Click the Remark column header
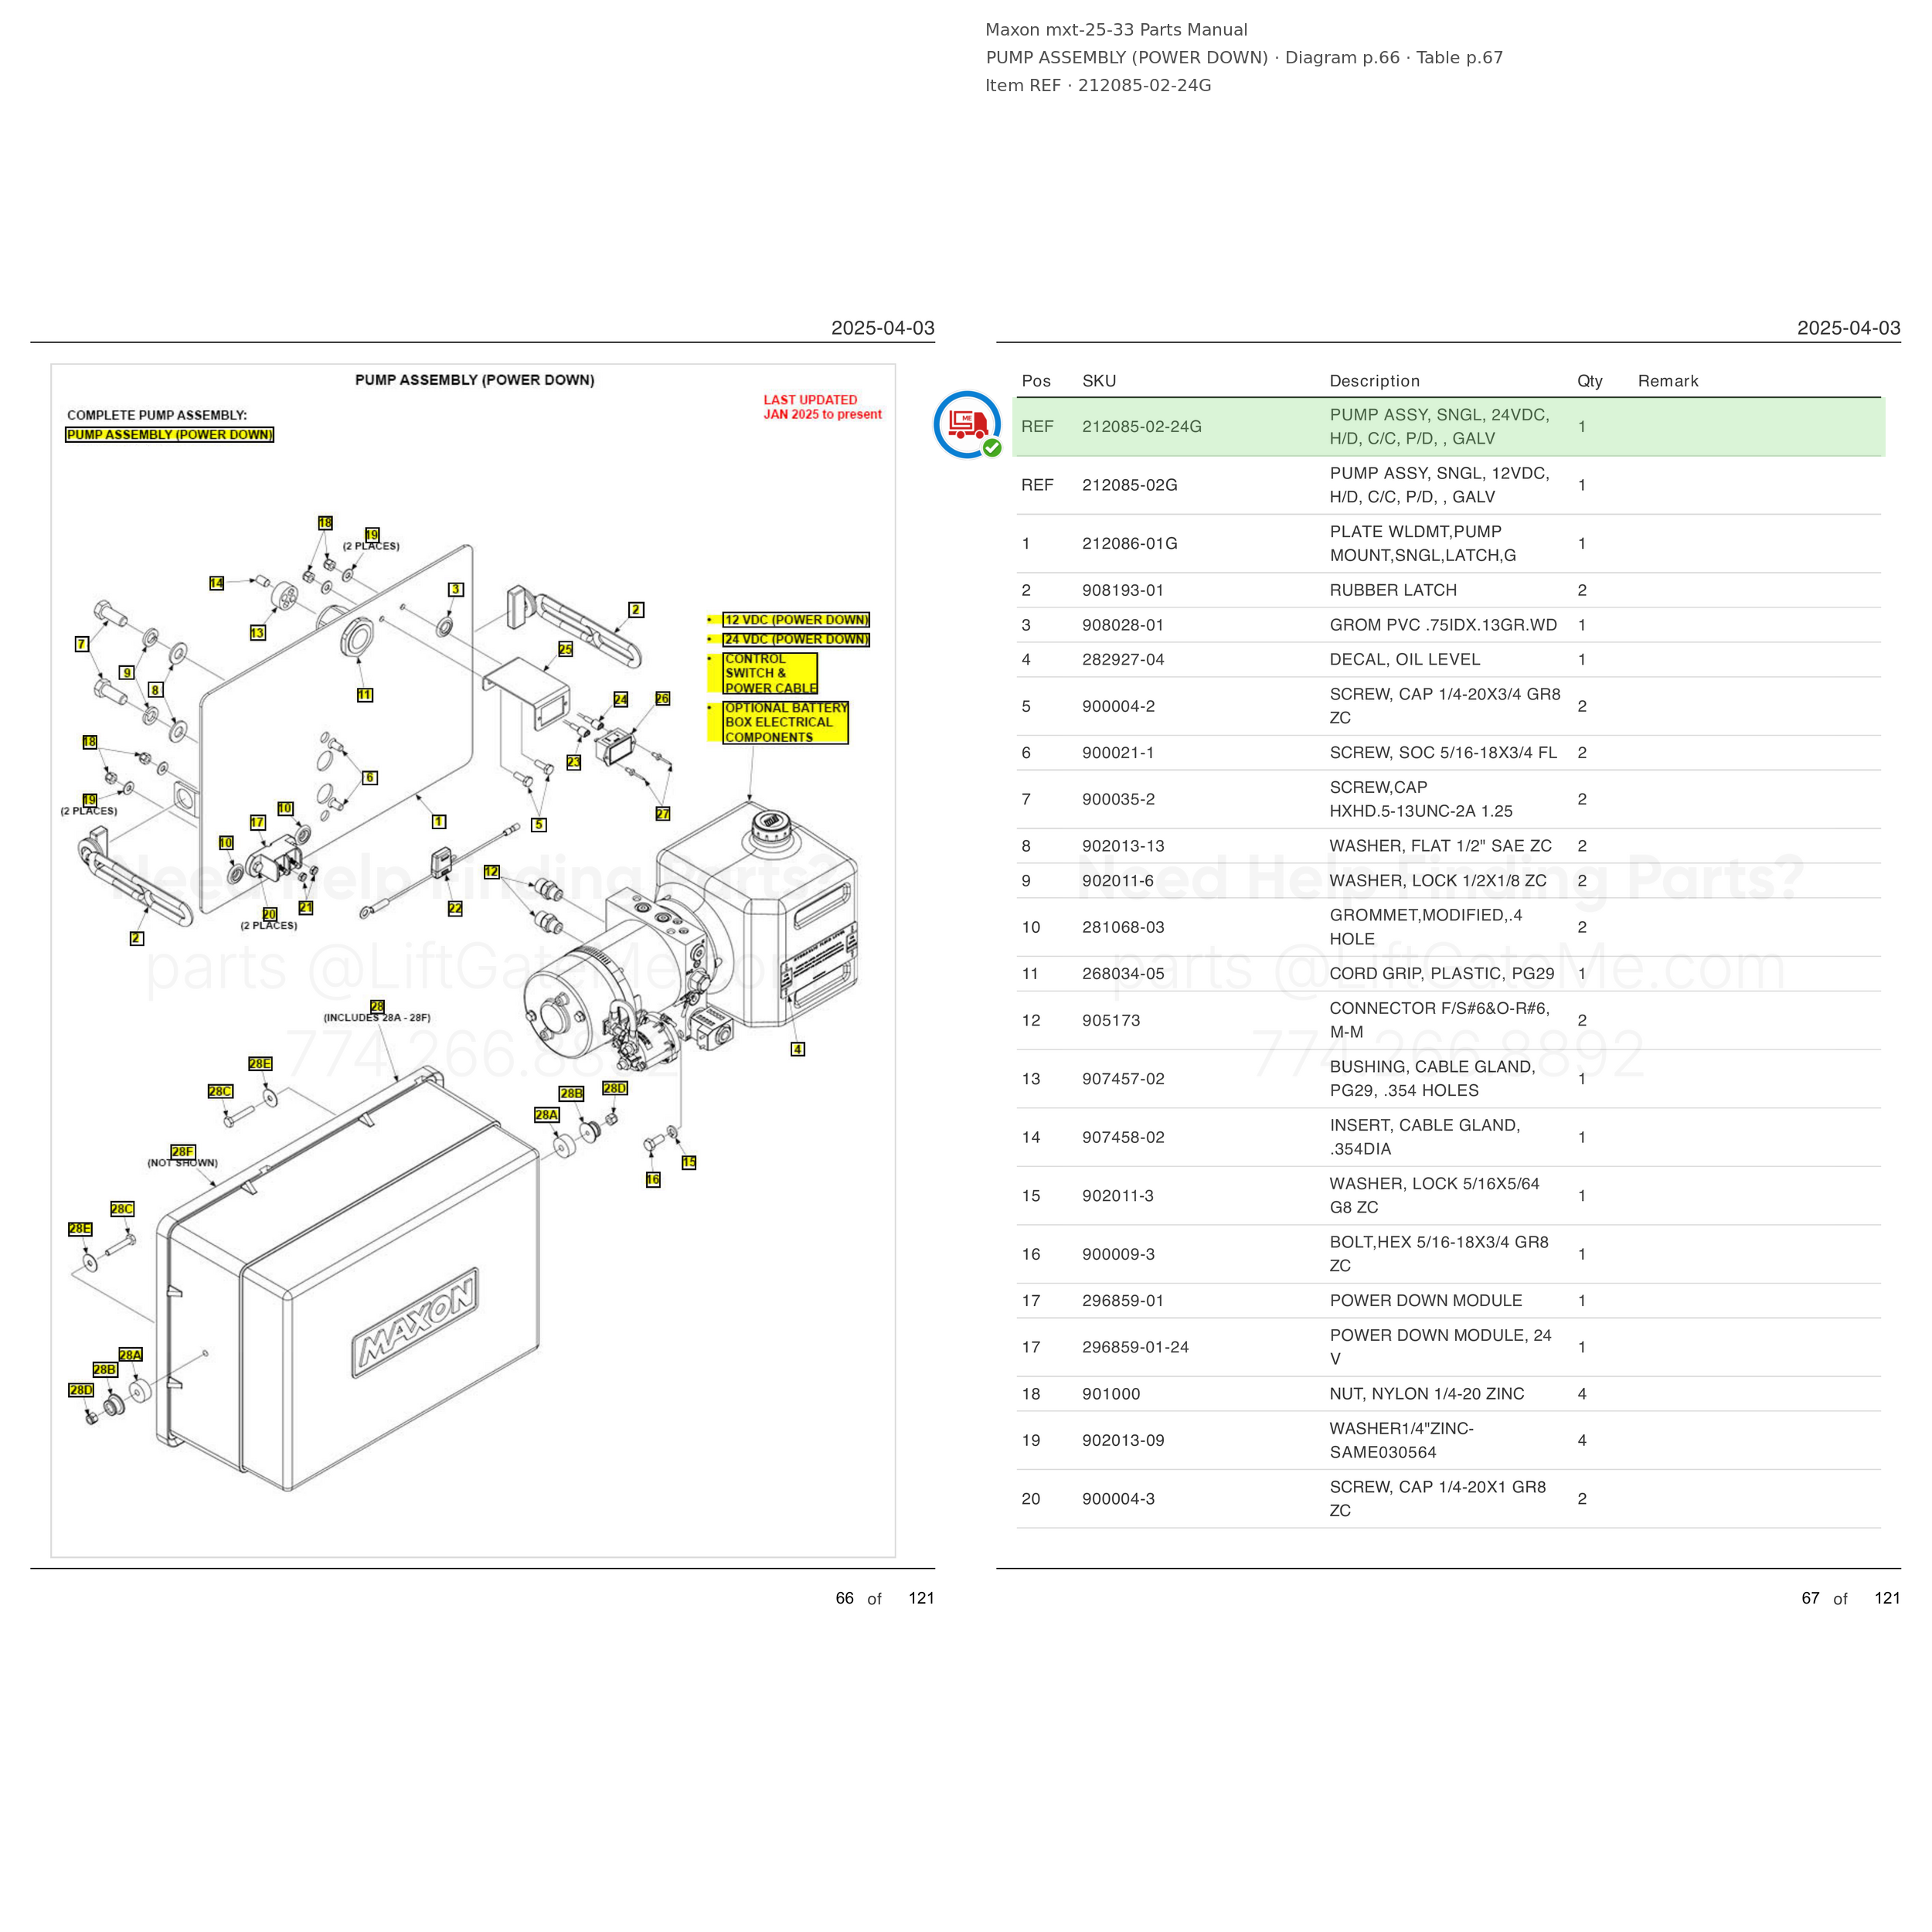The width and height of the screenshot is (1932, 1932). (1668, 381)
